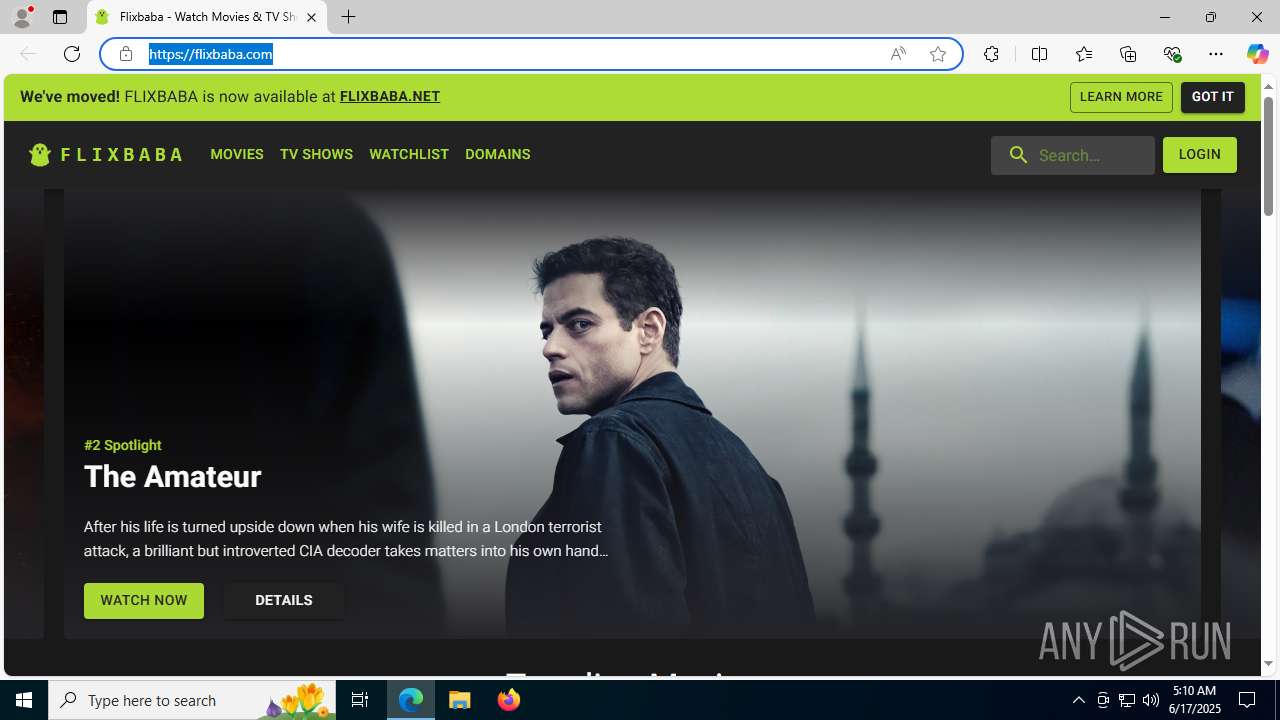The height and width of the screenshot is (720, 1280).
Task: Open File Explorer on taskbar
Action: [460, 700]
